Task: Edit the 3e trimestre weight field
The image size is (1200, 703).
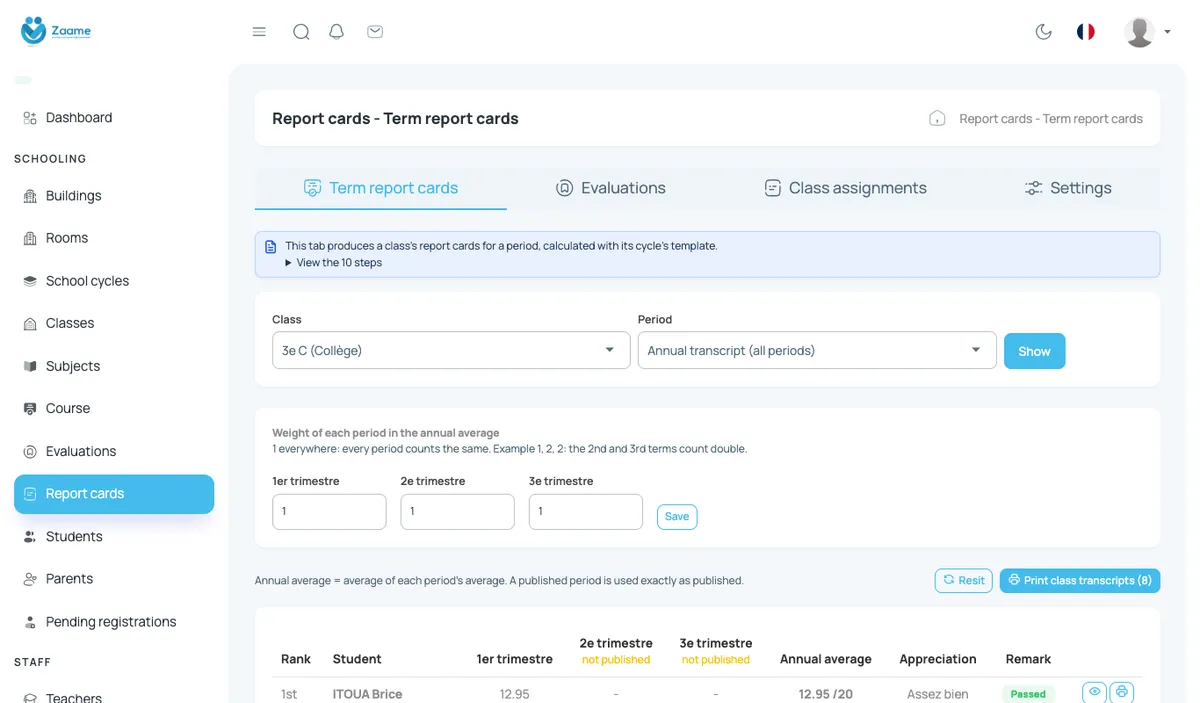Action: (585, 512)
